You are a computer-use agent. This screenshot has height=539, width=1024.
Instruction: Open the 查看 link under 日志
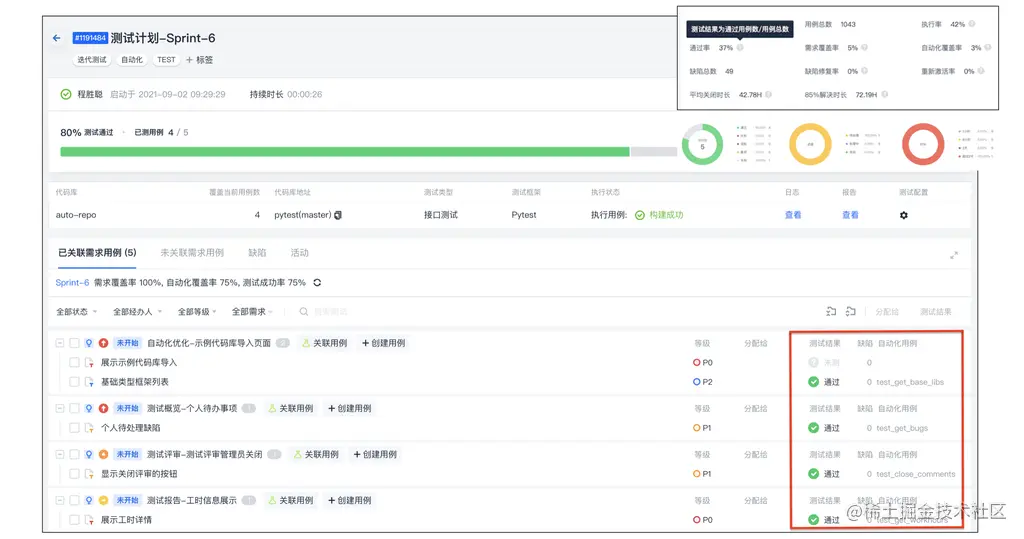793,215
